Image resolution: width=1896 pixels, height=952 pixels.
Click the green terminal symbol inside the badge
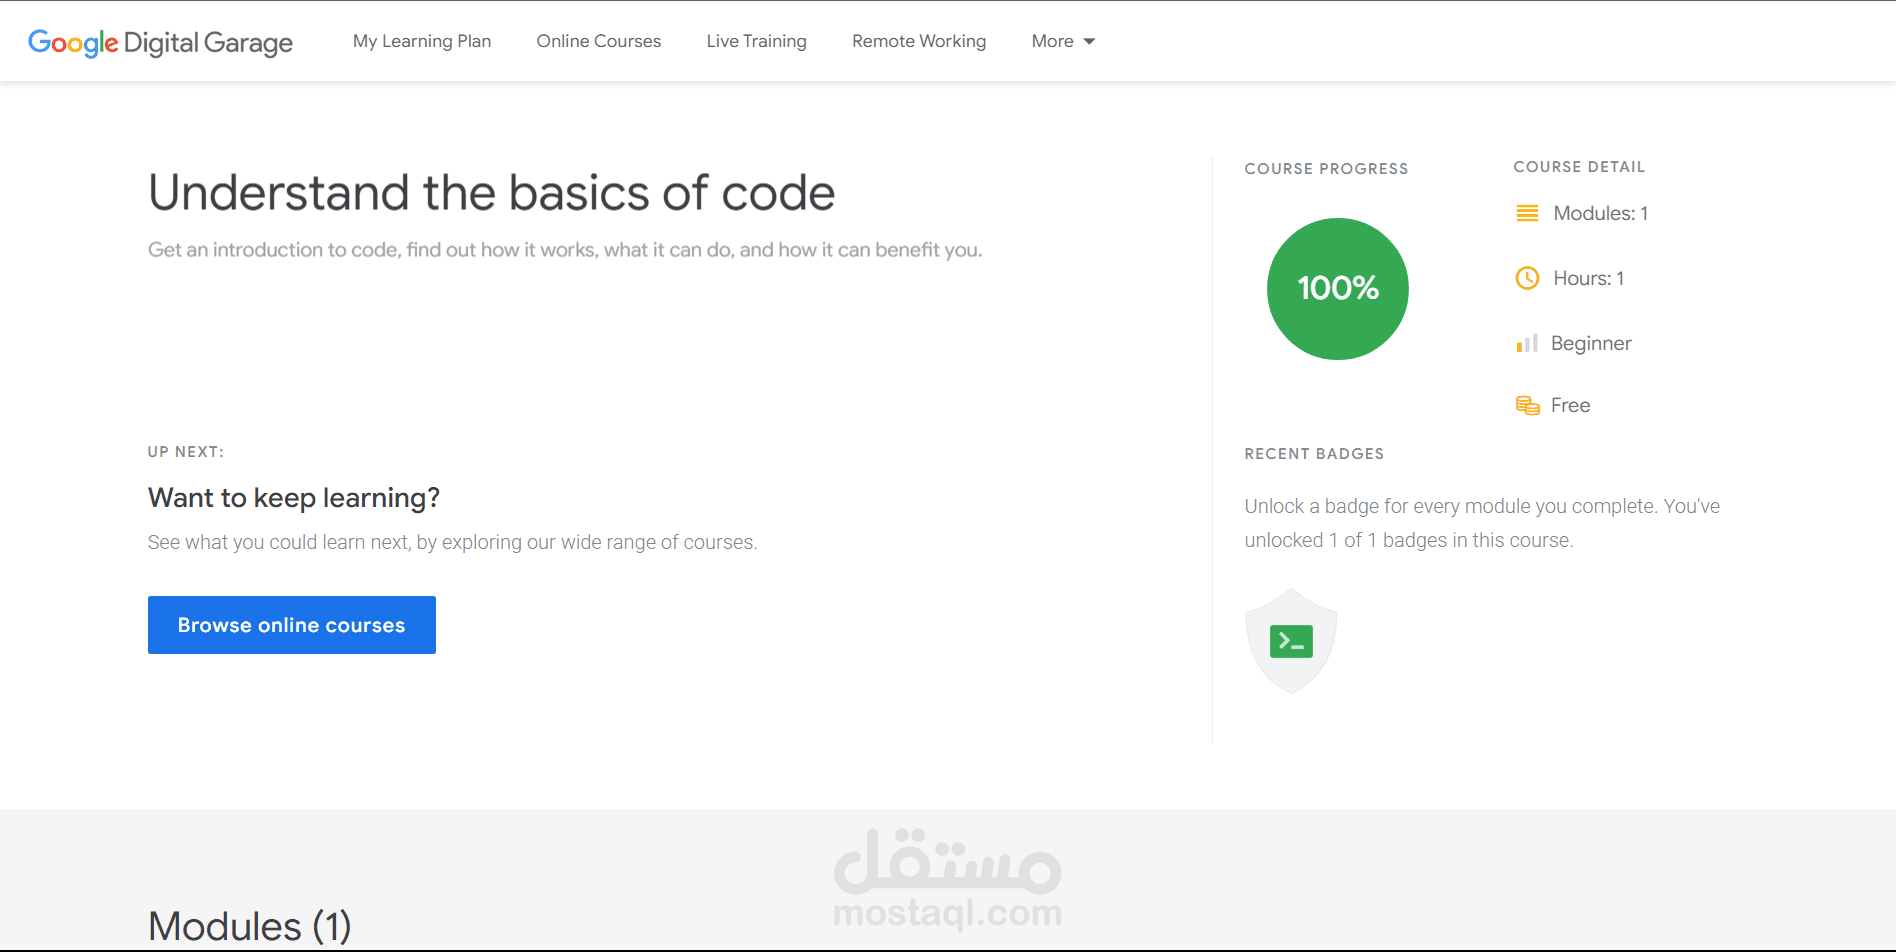[x=1291, y=639]
